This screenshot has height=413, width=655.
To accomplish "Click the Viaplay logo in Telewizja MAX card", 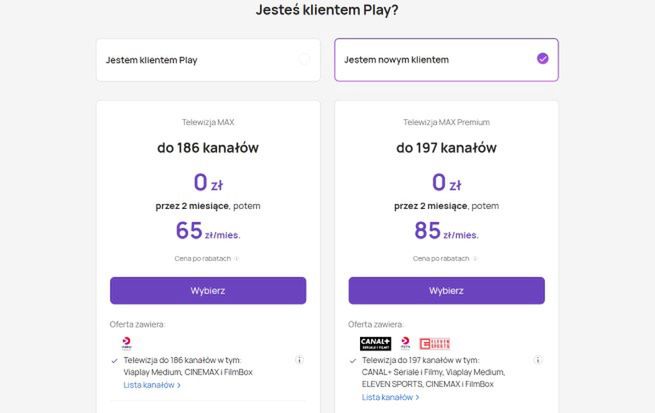I will click(x=125, y=342).
